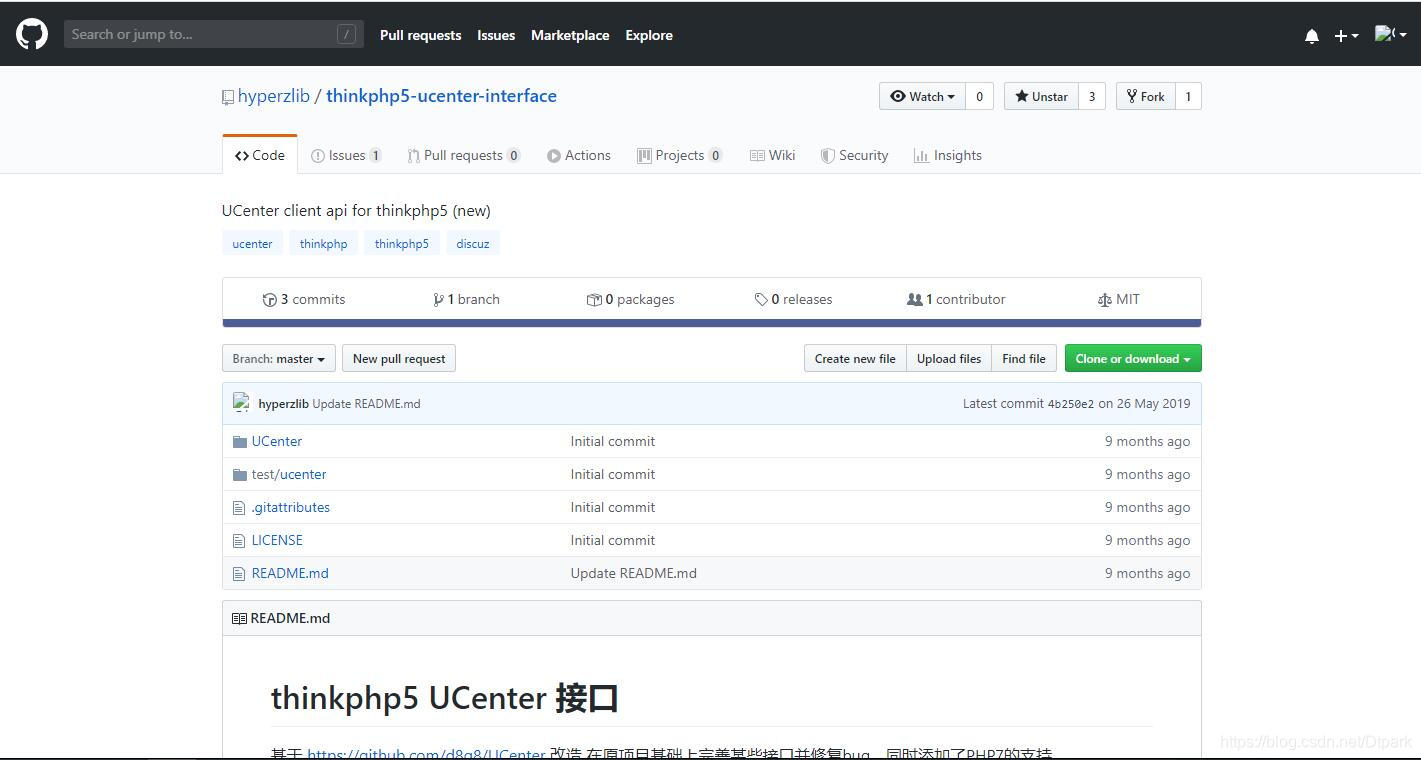The width and height of the screenshot is (1421, 760).
Task: View 1 contributor
Action: tap(956, 299)
